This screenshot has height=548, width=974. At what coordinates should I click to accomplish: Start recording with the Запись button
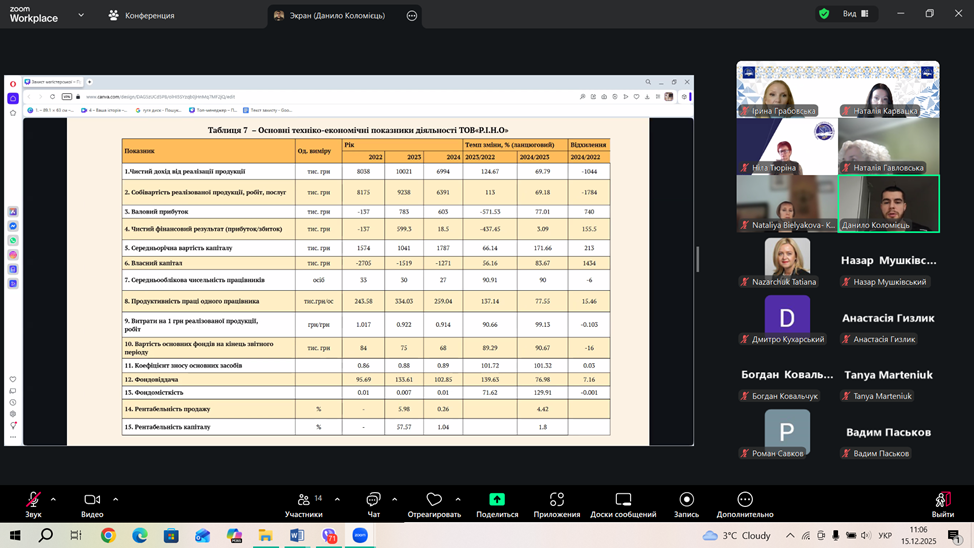[686, 500]
